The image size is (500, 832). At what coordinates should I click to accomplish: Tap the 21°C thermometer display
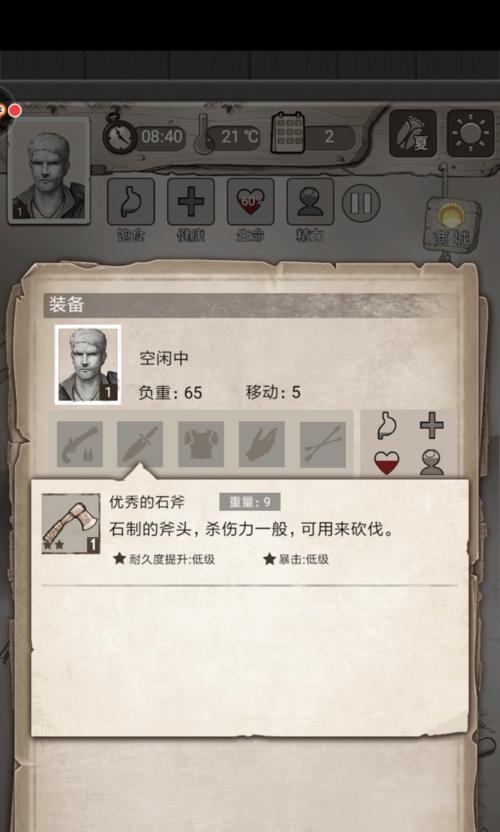(227, 136)
